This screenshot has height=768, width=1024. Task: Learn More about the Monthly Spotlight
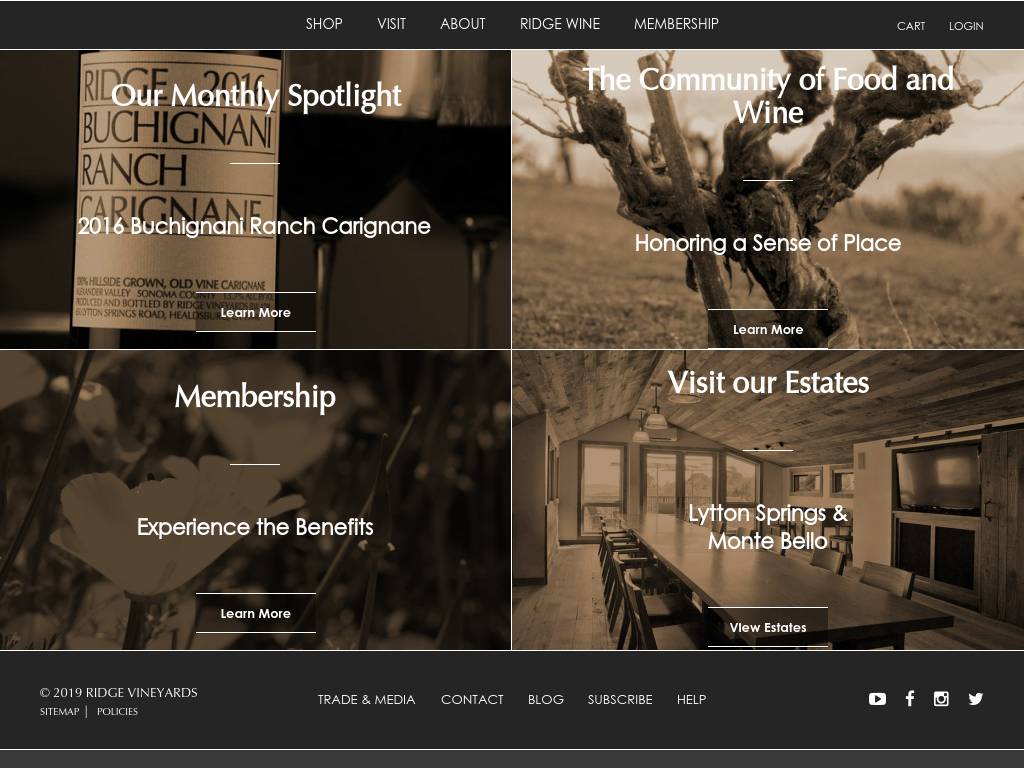coord(255,312)
